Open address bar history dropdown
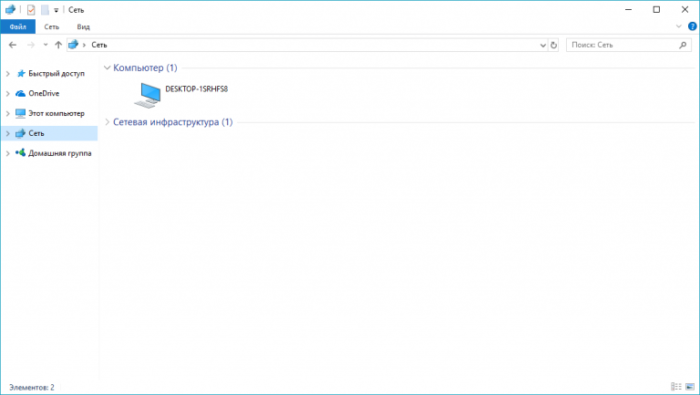 [543, 45]
